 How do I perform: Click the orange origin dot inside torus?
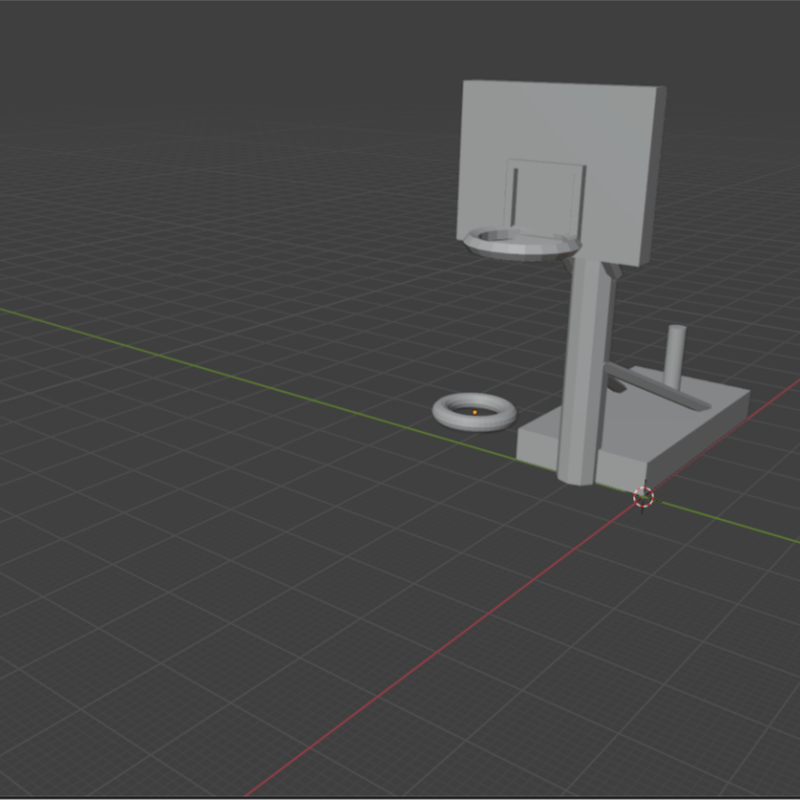pos(474,411)
